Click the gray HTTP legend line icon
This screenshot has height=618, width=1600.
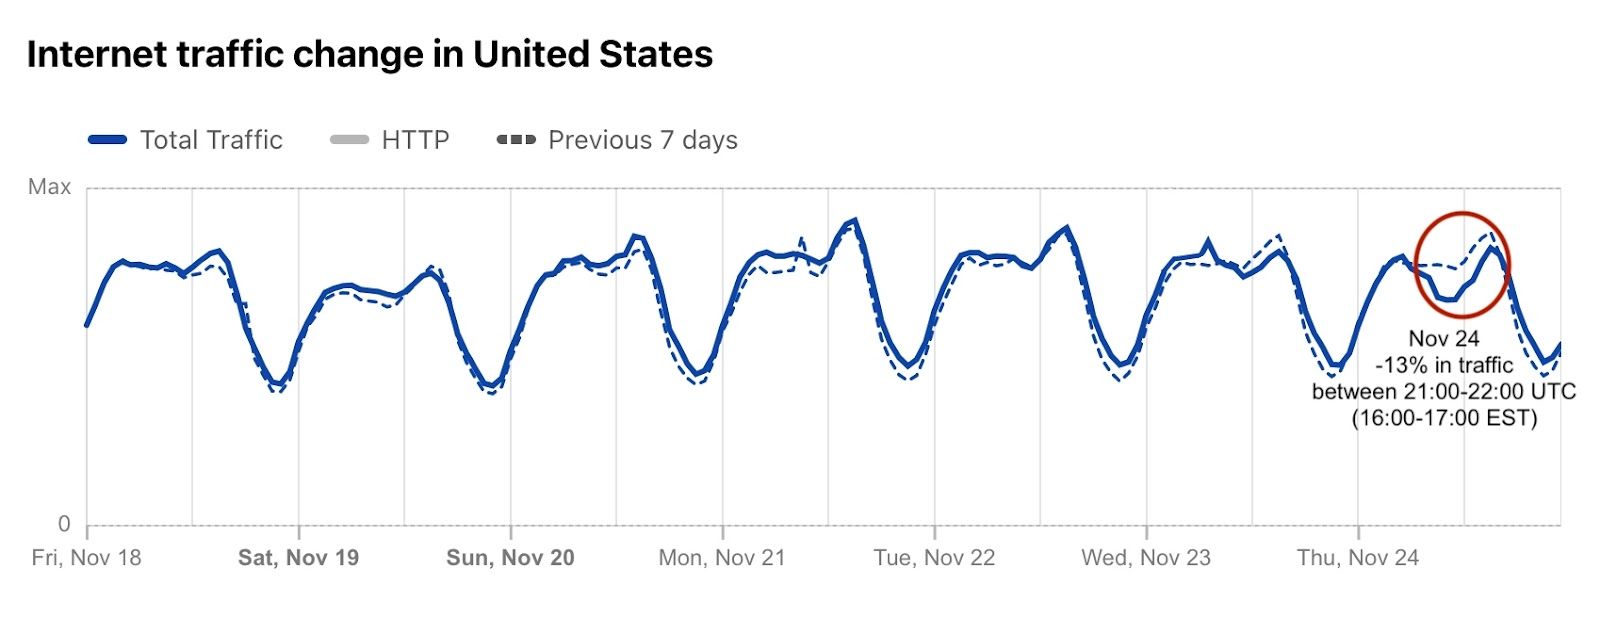click(x=349, y=140)
